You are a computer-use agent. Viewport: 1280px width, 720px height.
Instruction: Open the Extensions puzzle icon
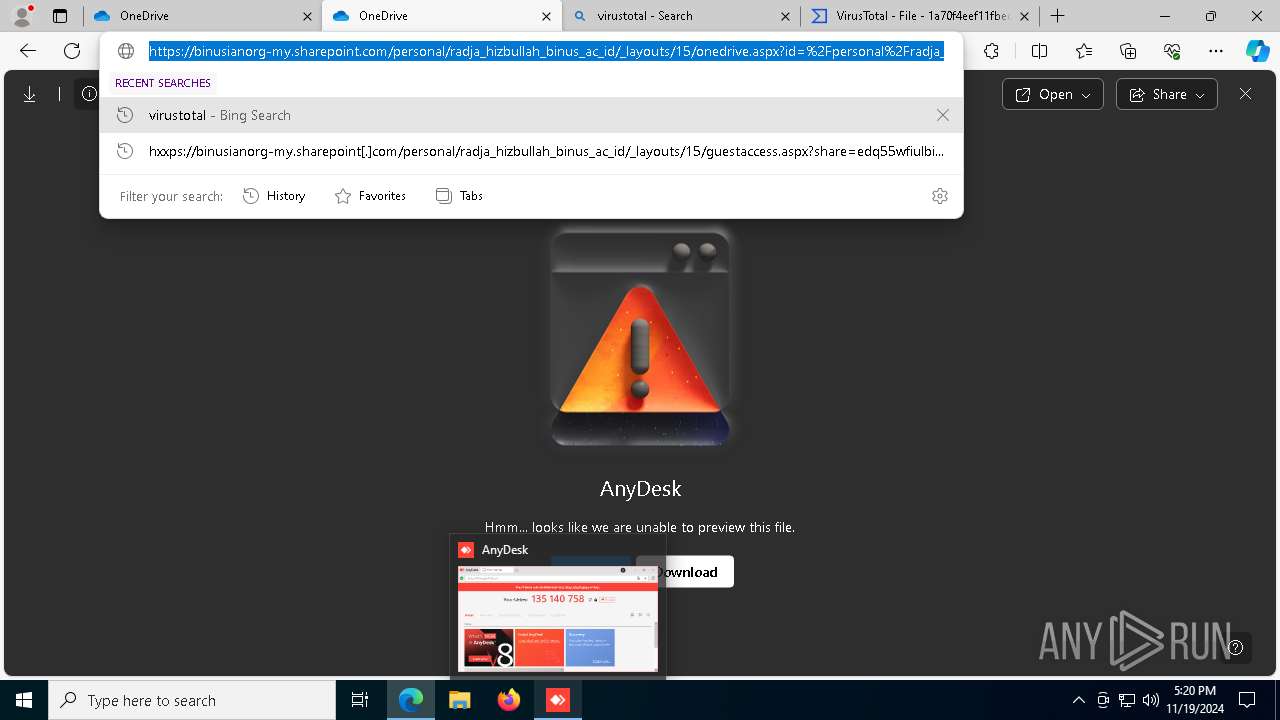(991, 51)
